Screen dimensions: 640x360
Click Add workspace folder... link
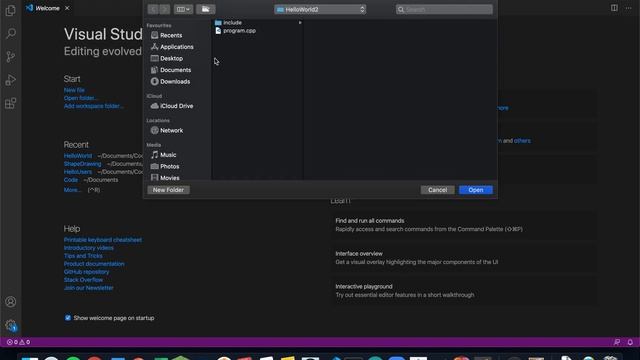point(93,106)
